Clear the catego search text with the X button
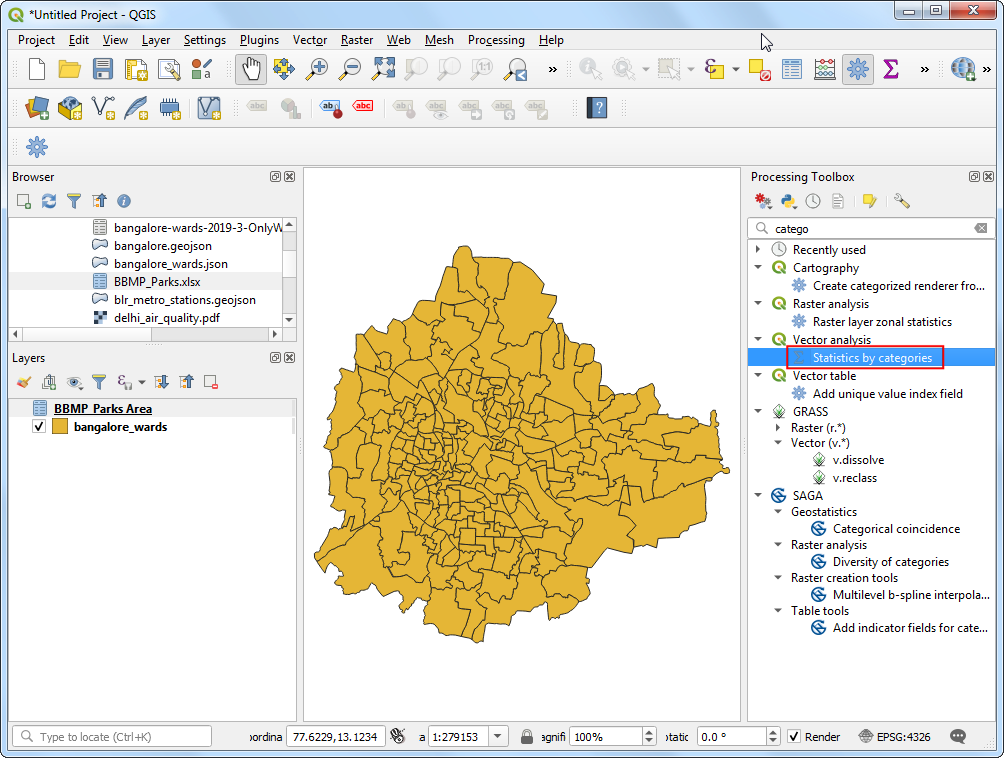This screenshot has height=758, width=1004. [981, 228]
